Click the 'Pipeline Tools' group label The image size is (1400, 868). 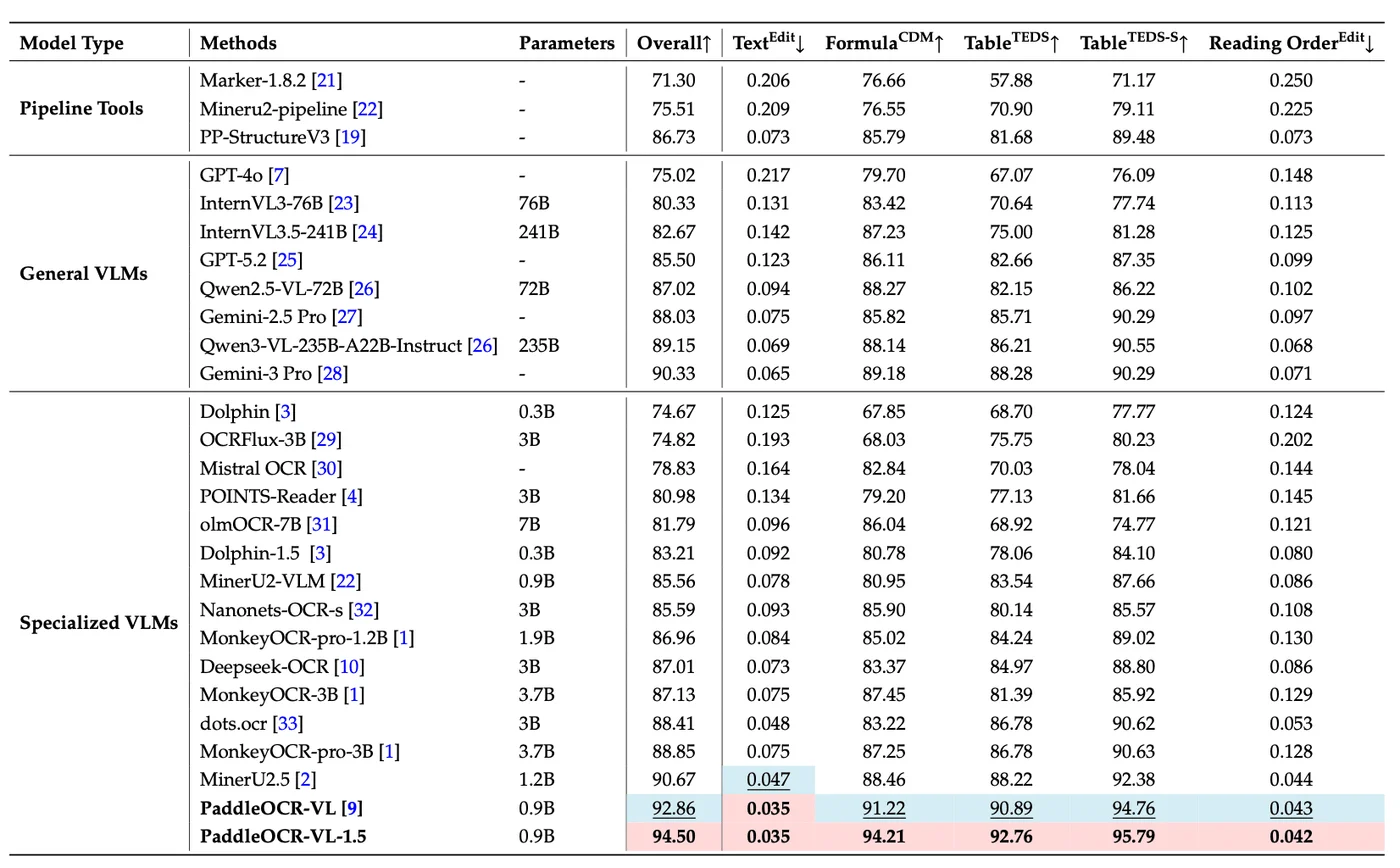(82, 109)
